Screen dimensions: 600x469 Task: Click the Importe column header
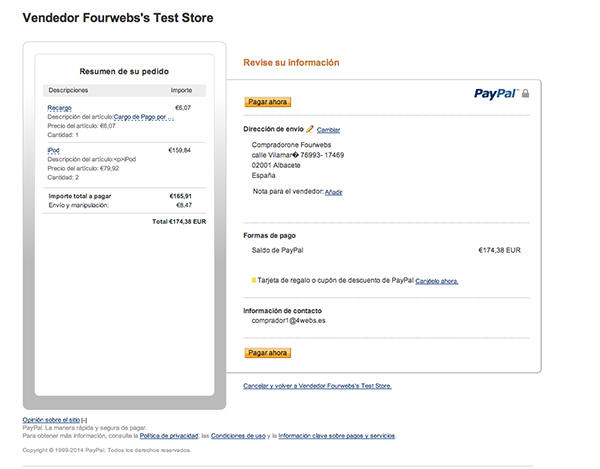(181, 90)
